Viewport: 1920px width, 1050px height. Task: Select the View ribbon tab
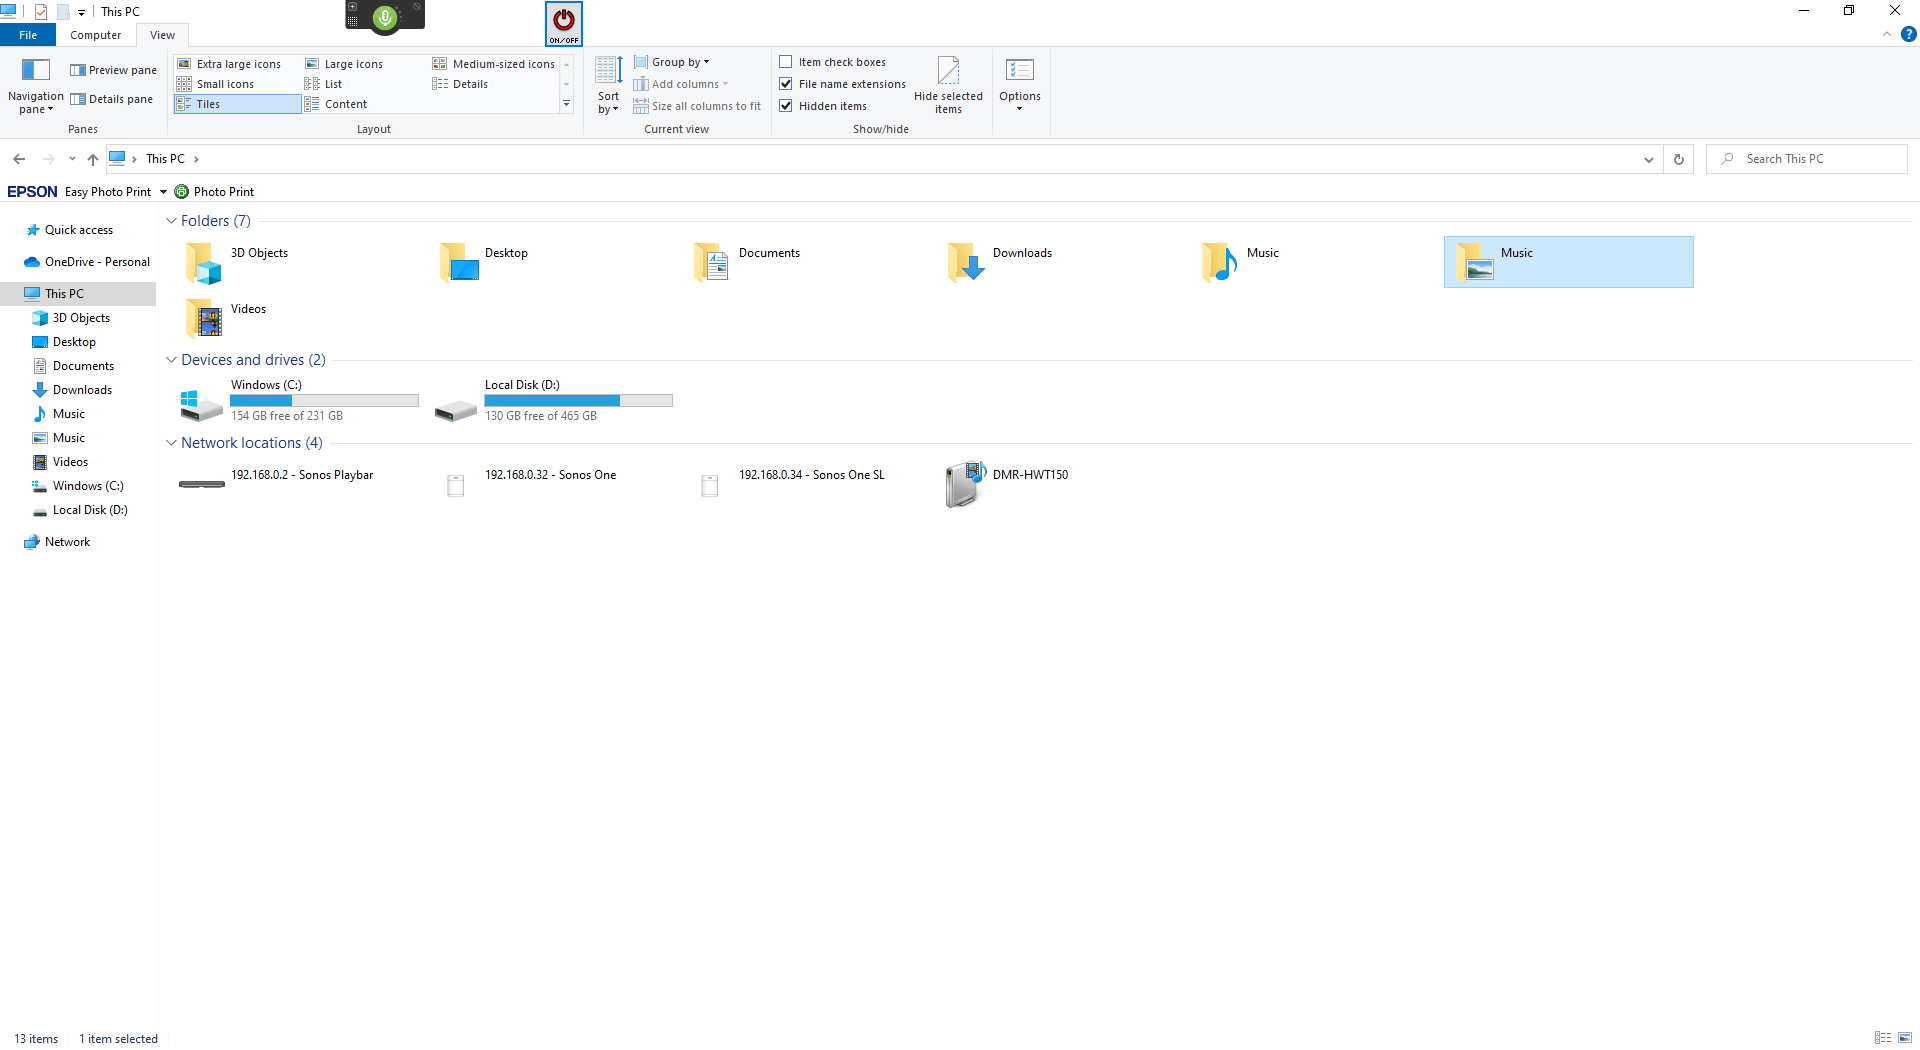162,35
